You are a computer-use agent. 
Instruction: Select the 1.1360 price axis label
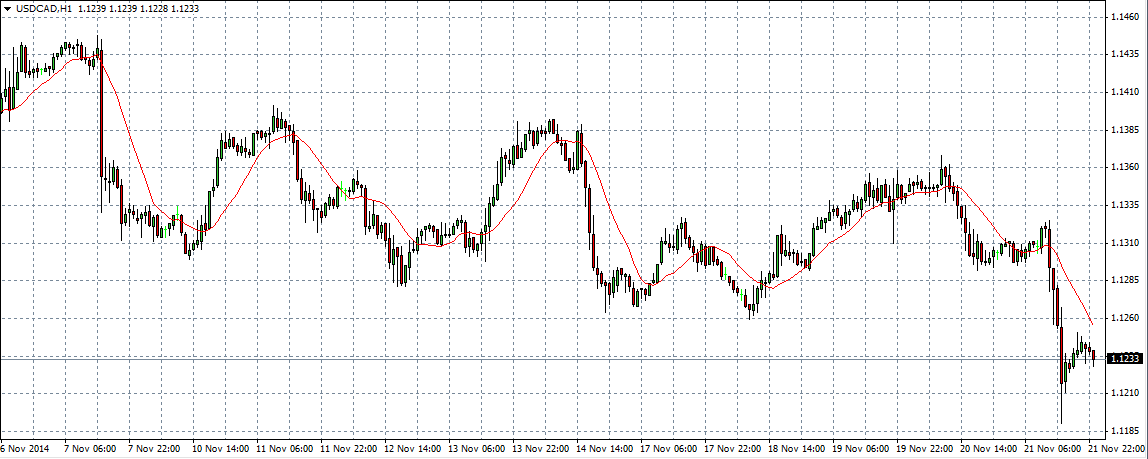(x=1123, y=168)
